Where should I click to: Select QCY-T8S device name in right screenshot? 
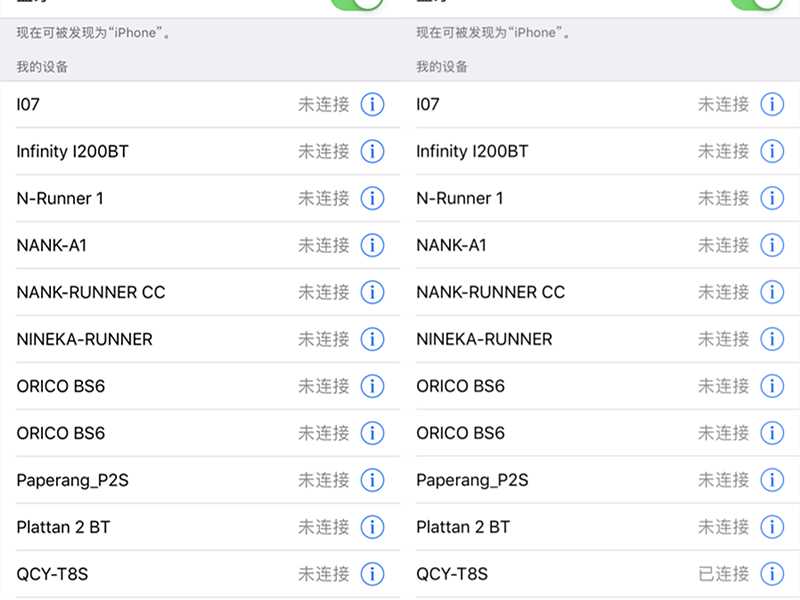pyautogui.click(x=452, y=574)
